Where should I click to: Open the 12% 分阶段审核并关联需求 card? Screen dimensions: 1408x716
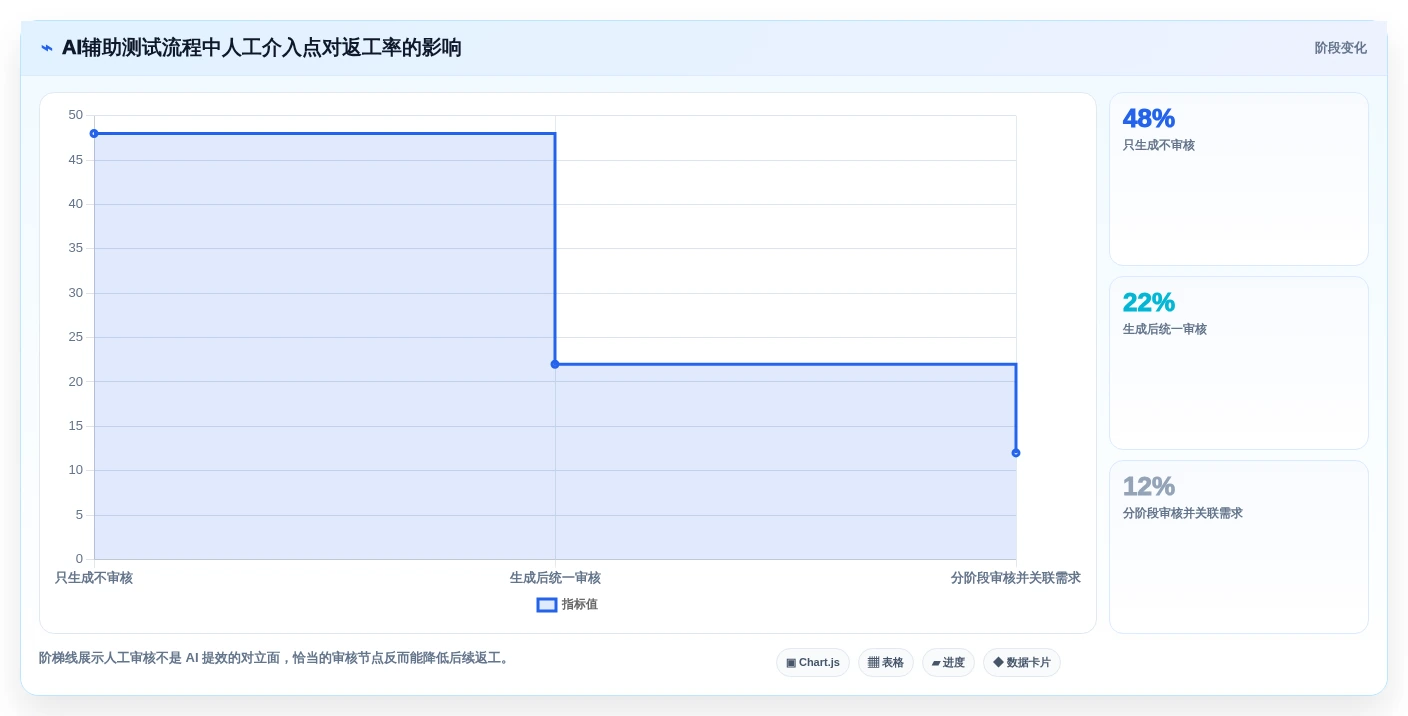point(1239,547)
